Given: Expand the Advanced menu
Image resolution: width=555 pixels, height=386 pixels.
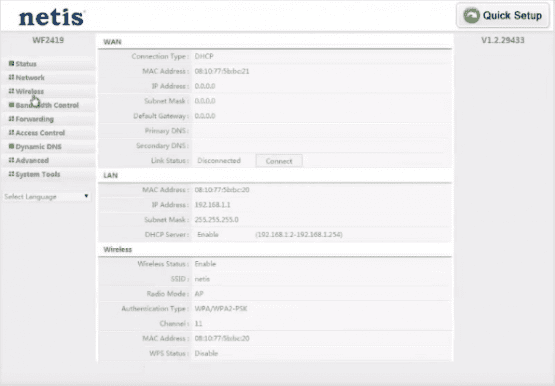Looking at the screenshot, I should click(x=32, y=160).
